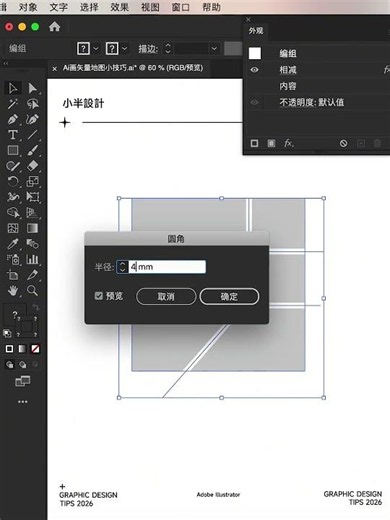Select the Direct Selection tool
This screenshot has height=520, width=390.
(x=32, y=88)
